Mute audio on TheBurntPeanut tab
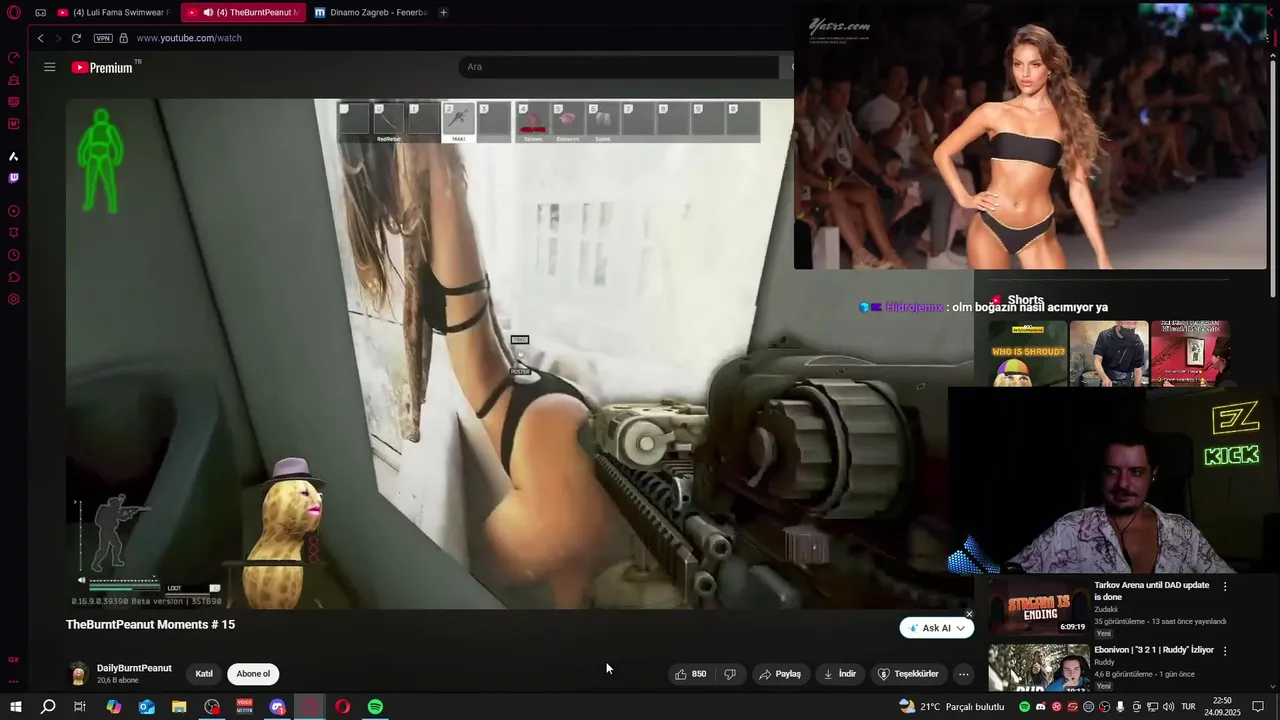This screenshot has height=720, width=1280. 208,13
